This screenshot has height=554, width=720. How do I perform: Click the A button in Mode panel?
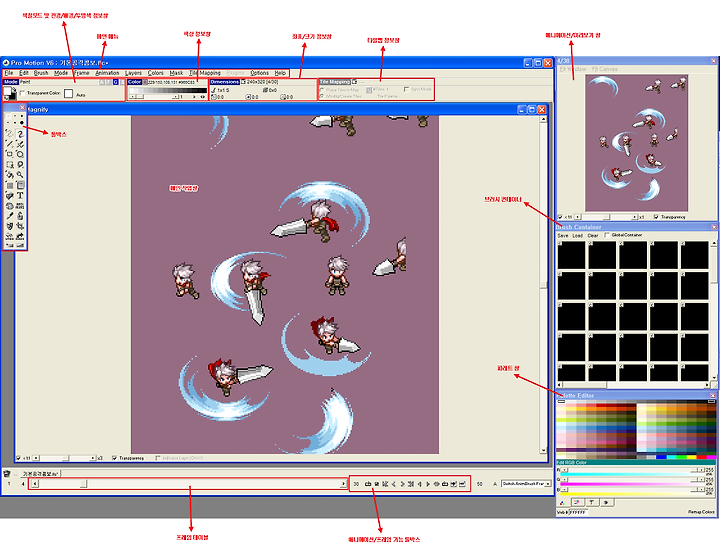pyautogui.click(x=102, y=82)
